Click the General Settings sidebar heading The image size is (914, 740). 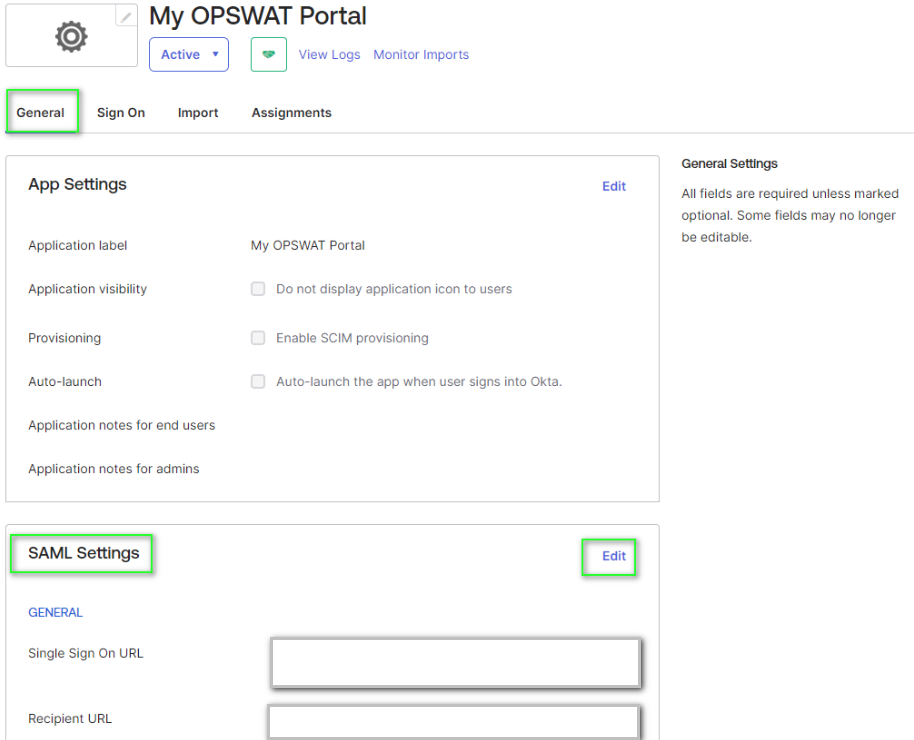(729, 163)
